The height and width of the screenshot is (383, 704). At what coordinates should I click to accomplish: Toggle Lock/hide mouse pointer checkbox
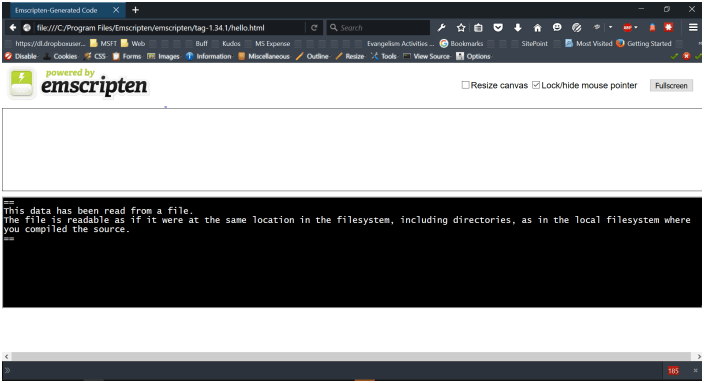(x=536, y=85)
